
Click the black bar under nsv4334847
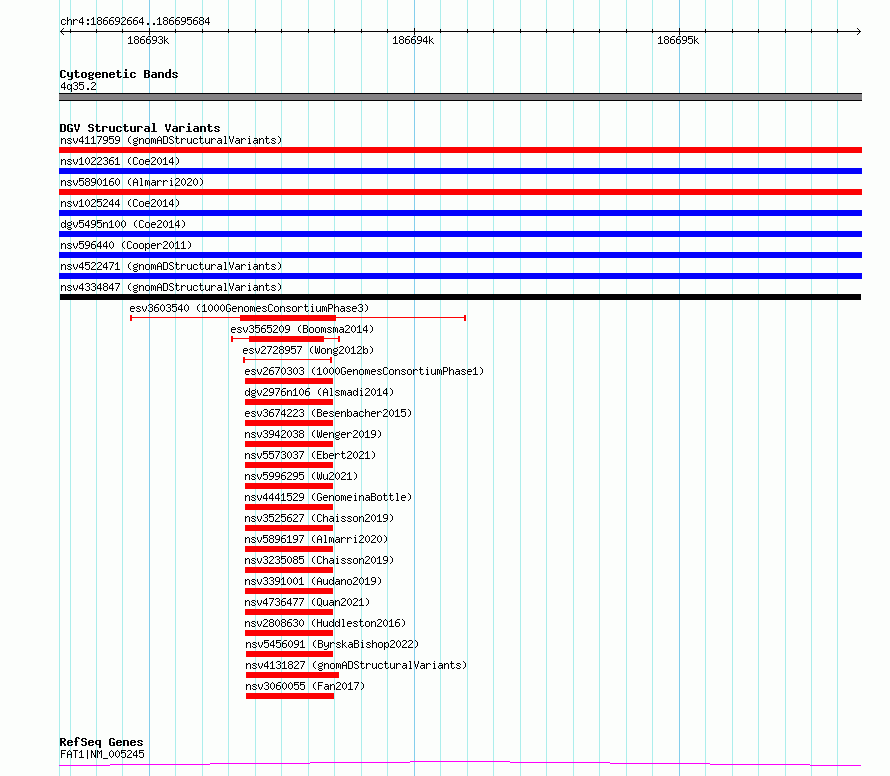coord(460,297)
